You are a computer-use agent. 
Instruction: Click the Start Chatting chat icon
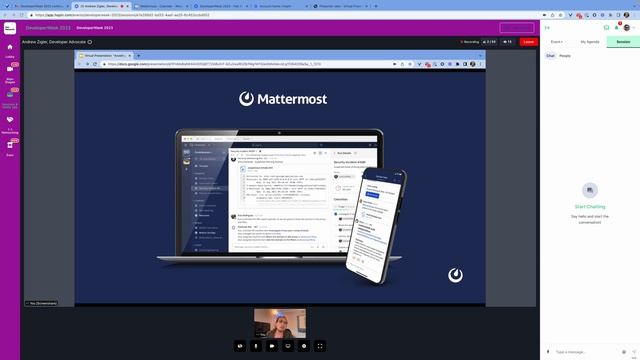[590, 190]
